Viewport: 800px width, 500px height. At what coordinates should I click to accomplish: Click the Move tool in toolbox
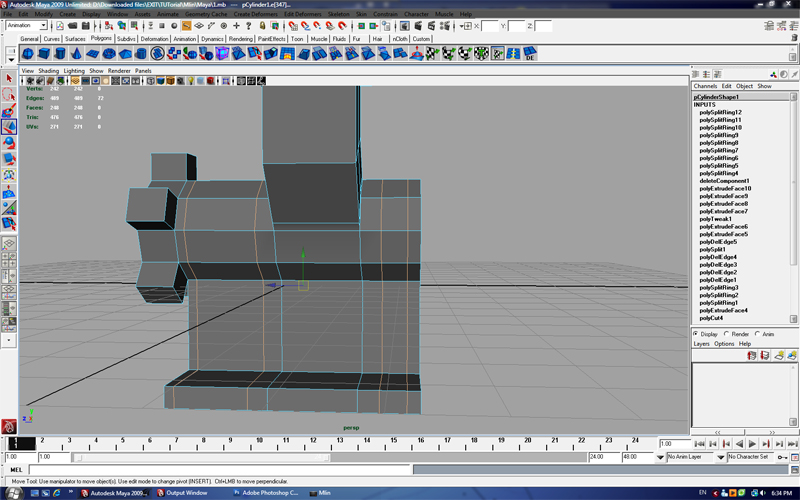click(x=9, y=127)
